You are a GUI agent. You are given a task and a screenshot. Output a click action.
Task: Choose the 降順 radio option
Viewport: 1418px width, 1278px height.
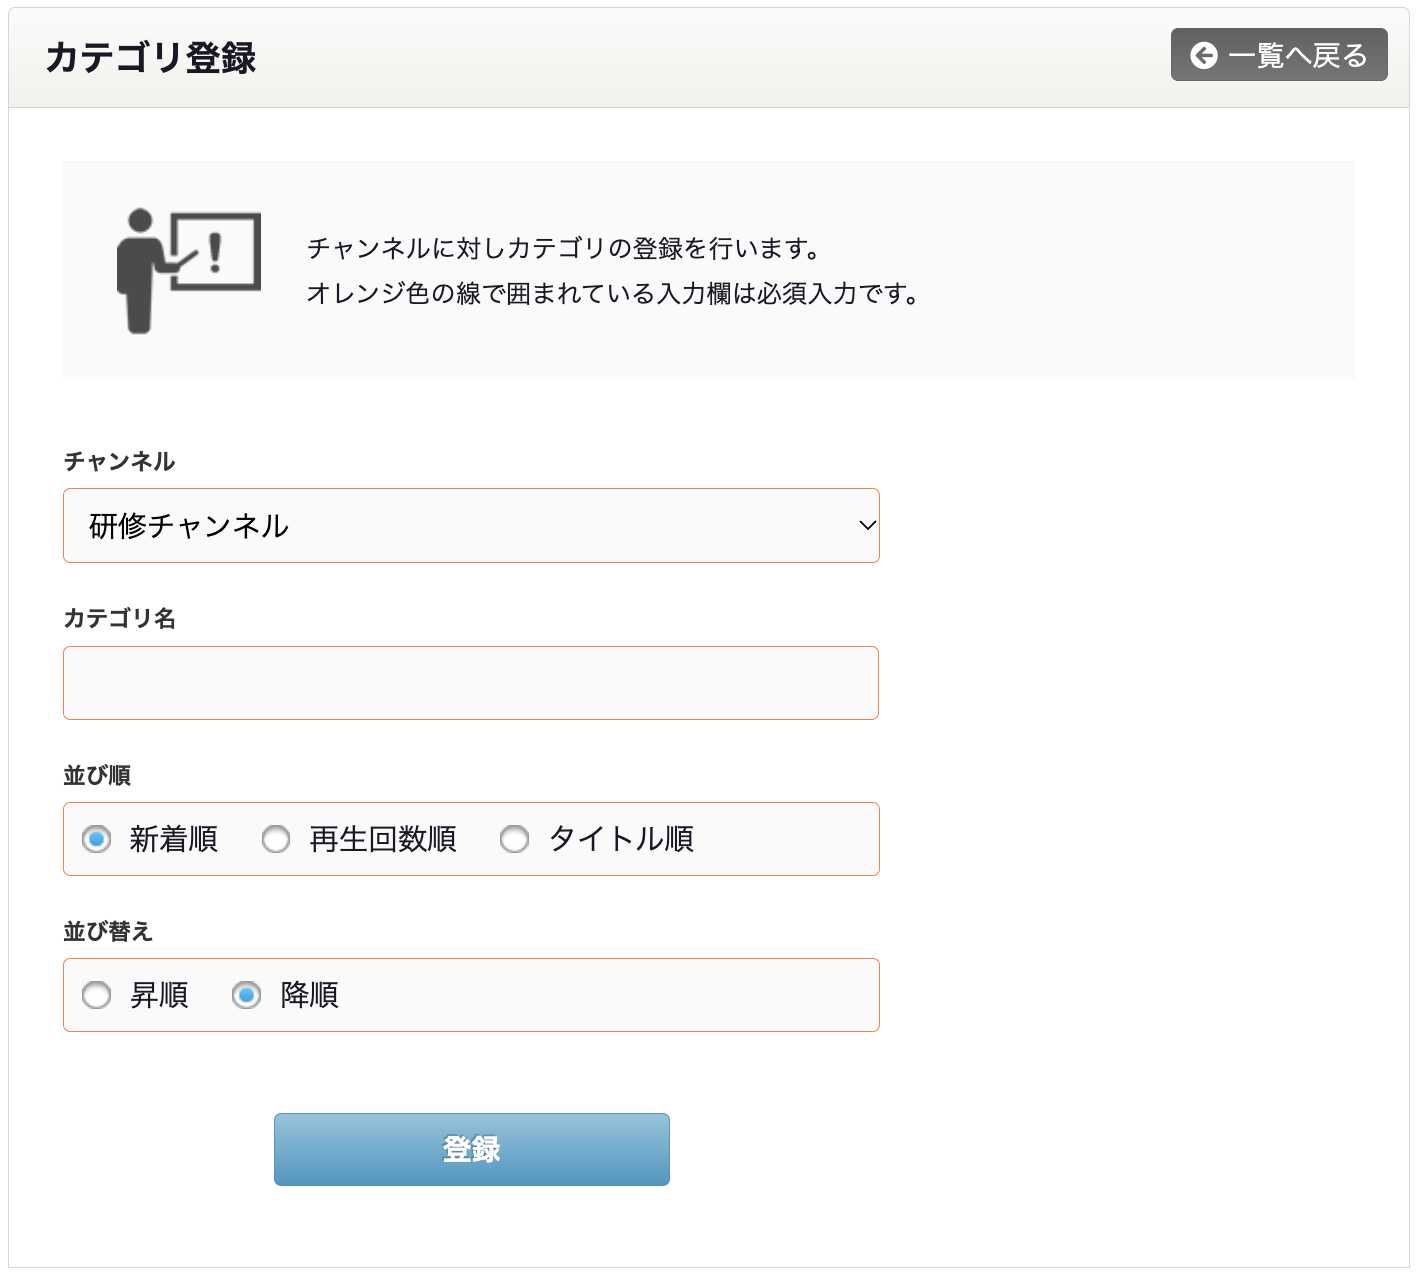[246, 995]
